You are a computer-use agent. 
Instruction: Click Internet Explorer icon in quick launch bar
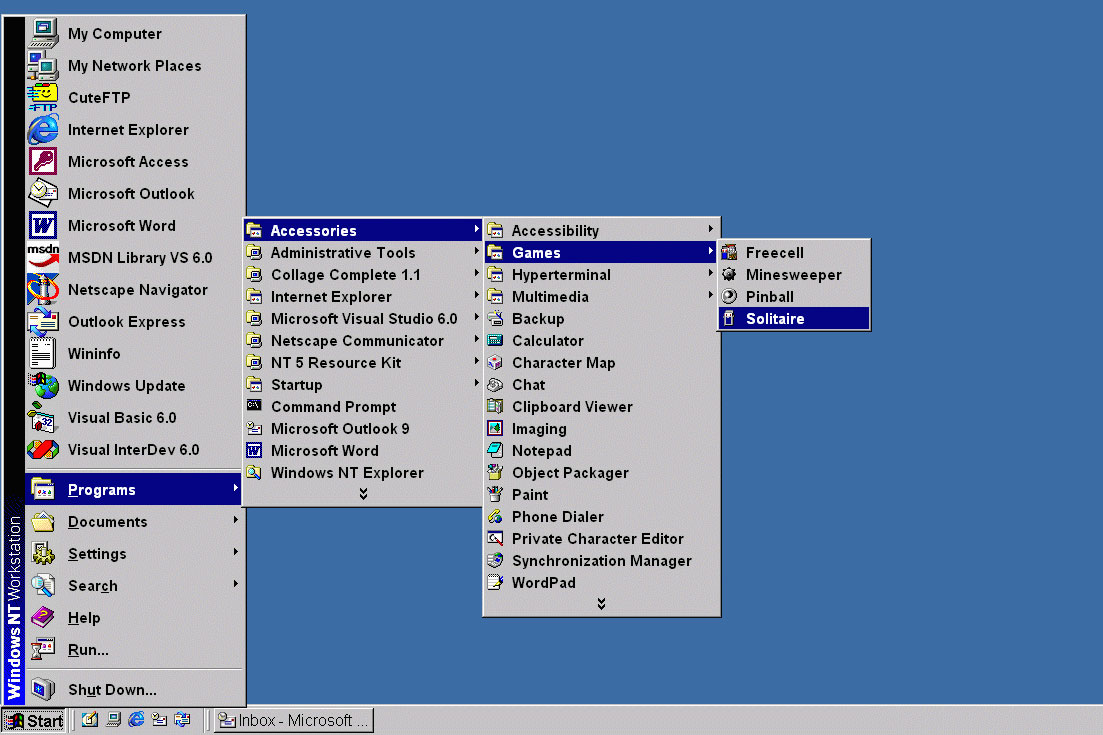(136, 720)
